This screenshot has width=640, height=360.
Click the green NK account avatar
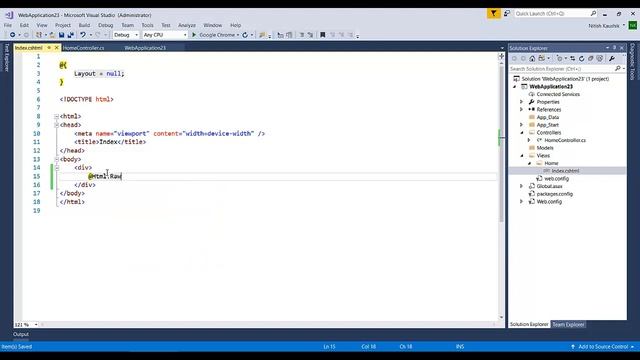[x=632, y=25]
